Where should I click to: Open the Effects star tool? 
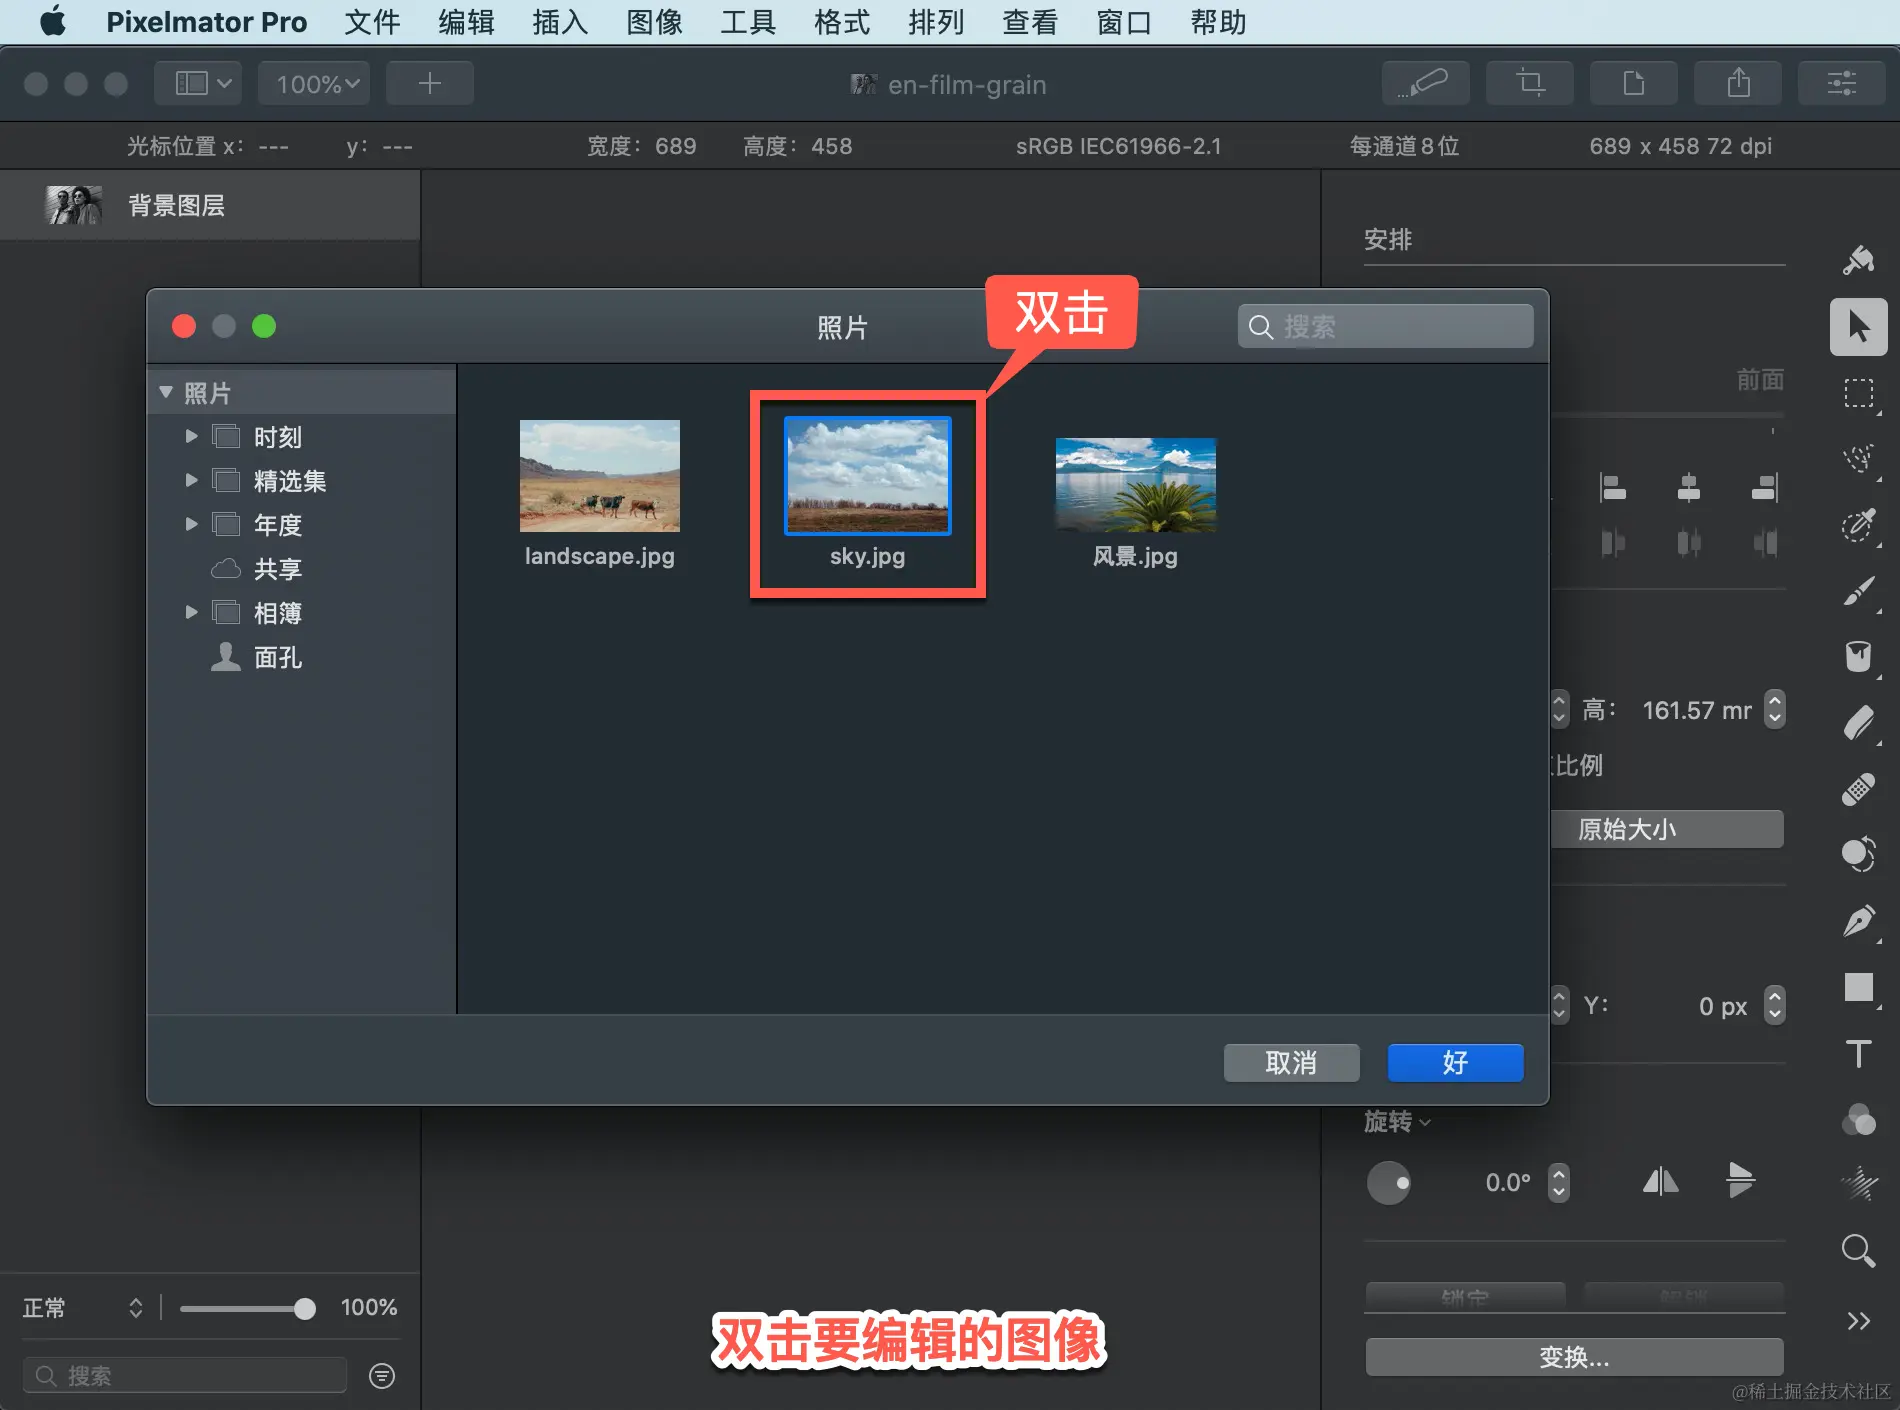[x=1858, y=1185]
